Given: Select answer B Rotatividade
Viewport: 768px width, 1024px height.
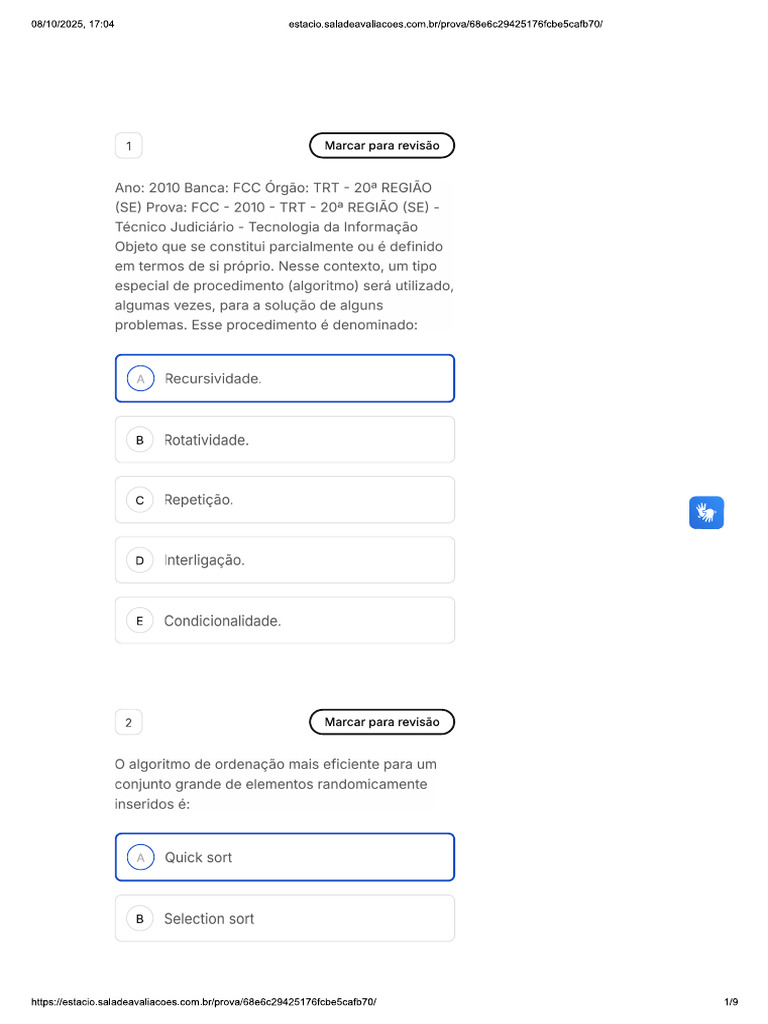Looking at the screenshot, I should pos(285,440).
